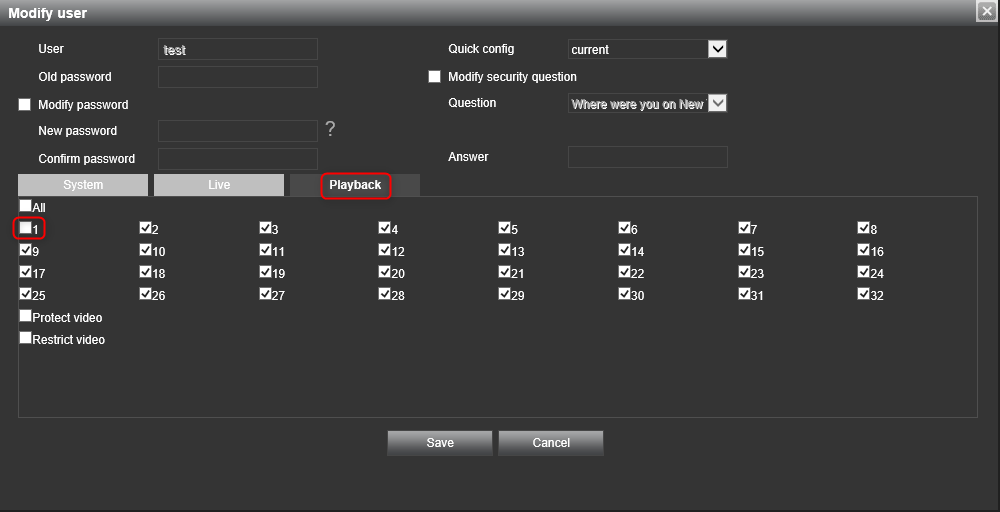Expand the security Question dropdown
Screen dimensions: 1000x512
[x=716, y=103]
